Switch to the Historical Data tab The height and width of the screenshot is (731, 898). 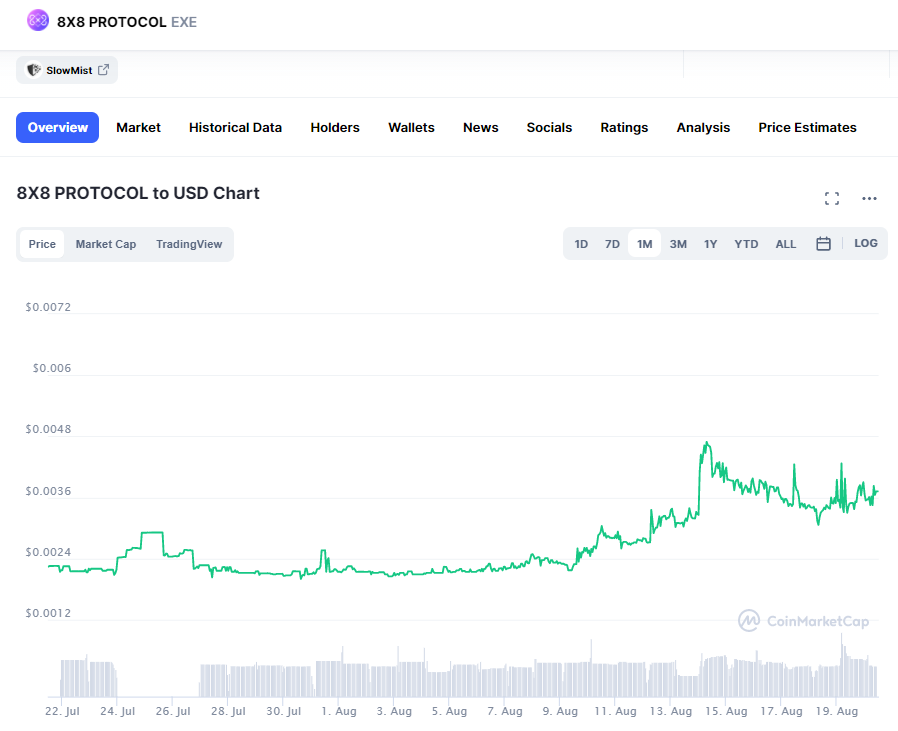point(235,127)
